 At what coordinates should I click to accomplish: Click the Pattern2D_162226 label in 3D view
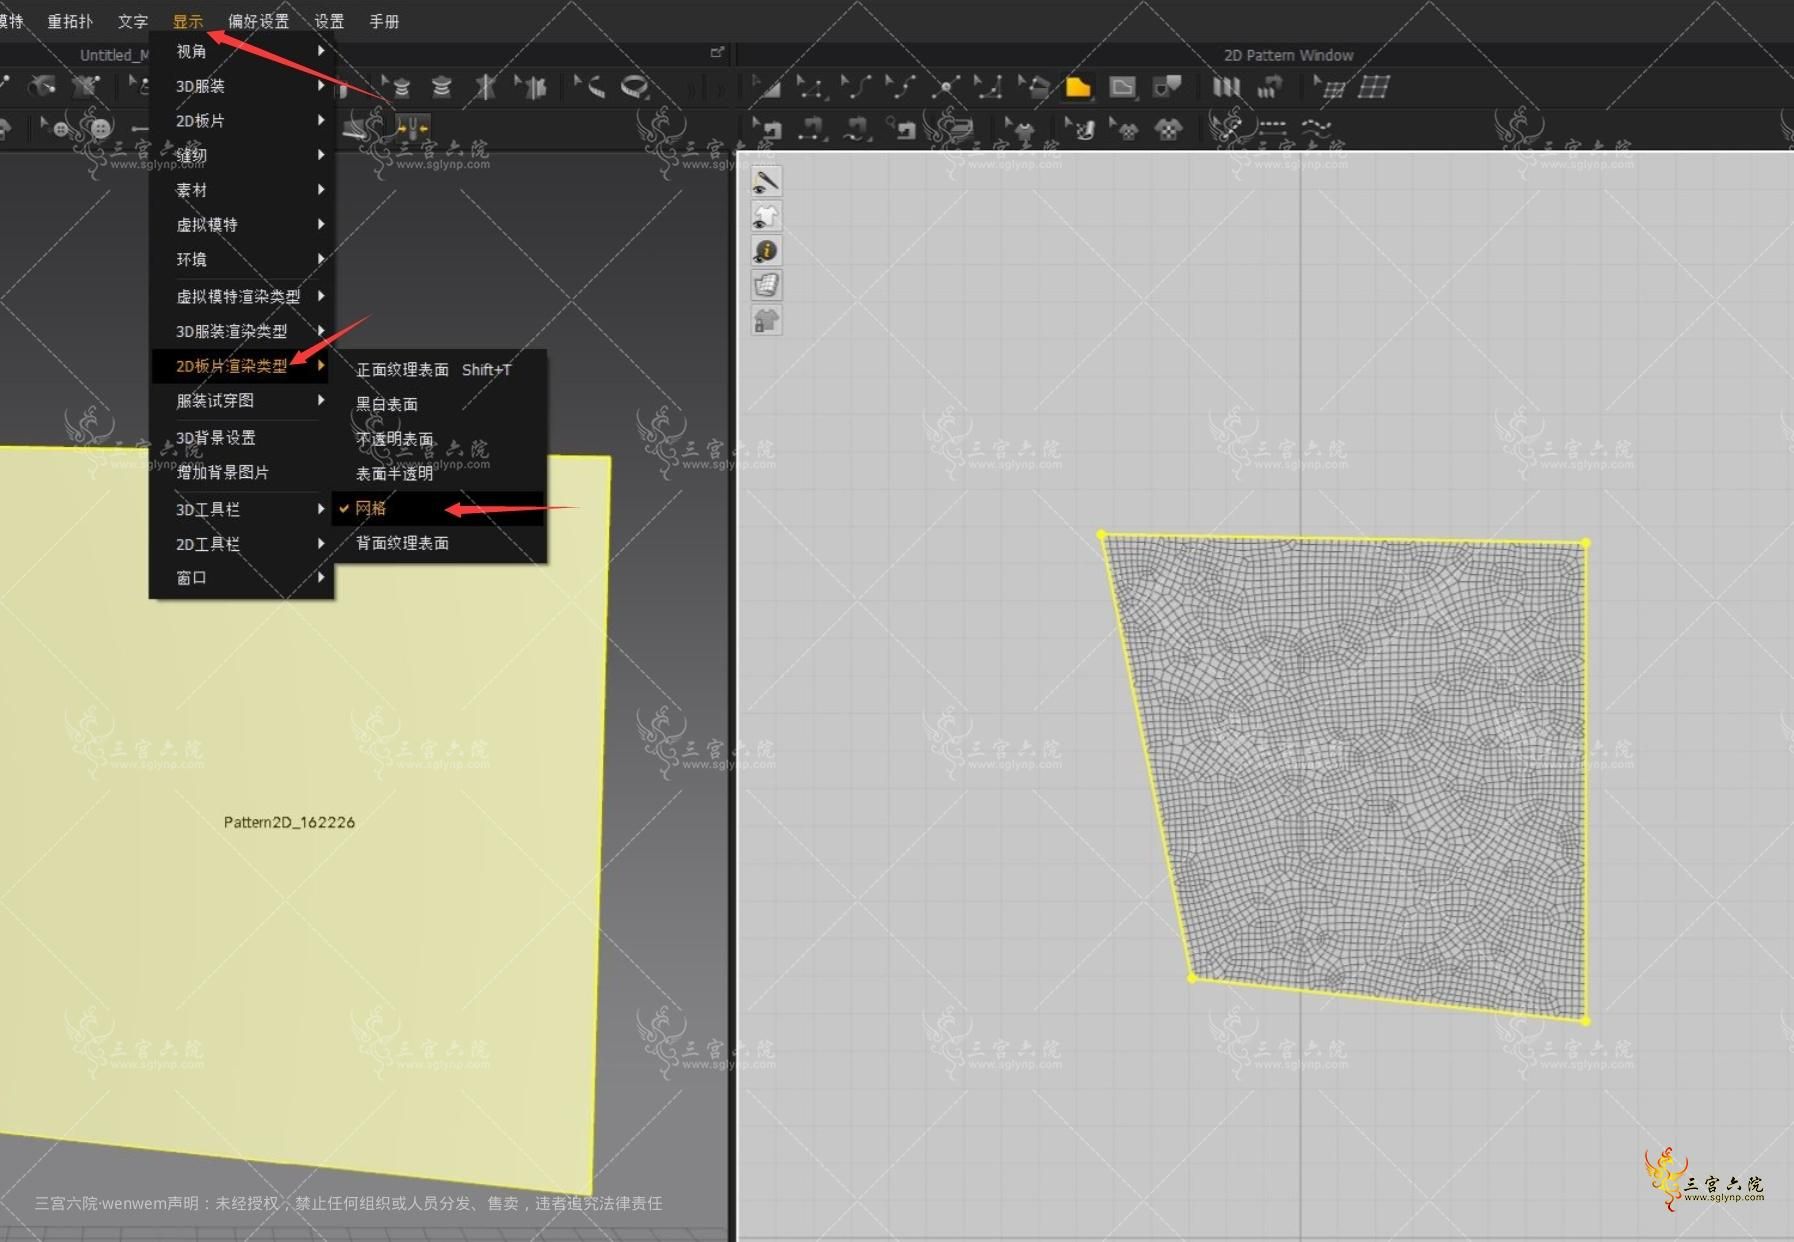(289, 822)
